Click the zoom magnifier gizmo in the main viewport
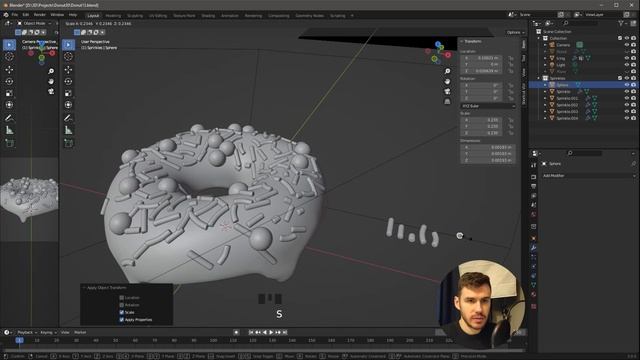Image resolution: width=640 pixels, height=360 pixels. coord(447,71)
